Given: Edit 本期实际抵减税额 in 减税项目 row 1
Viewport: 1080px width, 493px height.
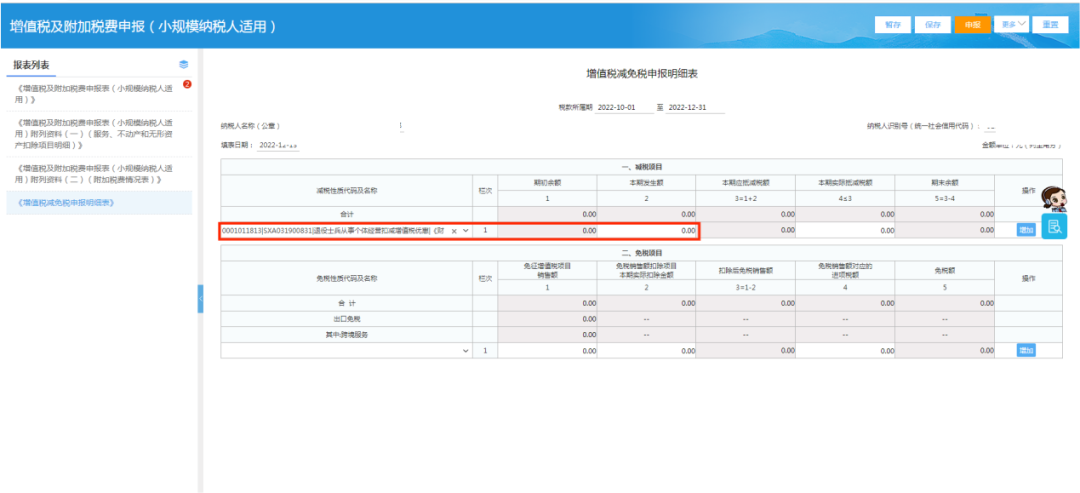Looking at the screenshot, I should coord(844,231).
